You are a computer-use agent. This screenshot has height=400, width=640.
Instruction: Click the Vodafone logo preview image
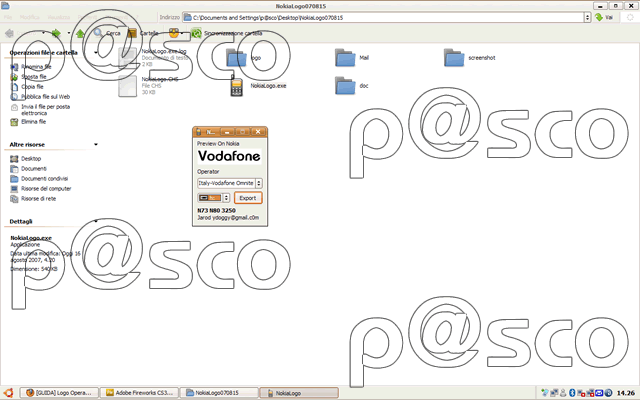tap(229, 156)
